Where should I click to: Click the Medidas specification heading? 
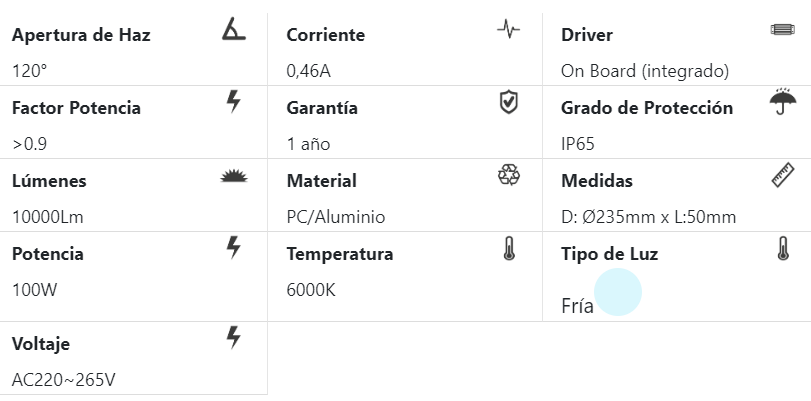click(597, 181)
